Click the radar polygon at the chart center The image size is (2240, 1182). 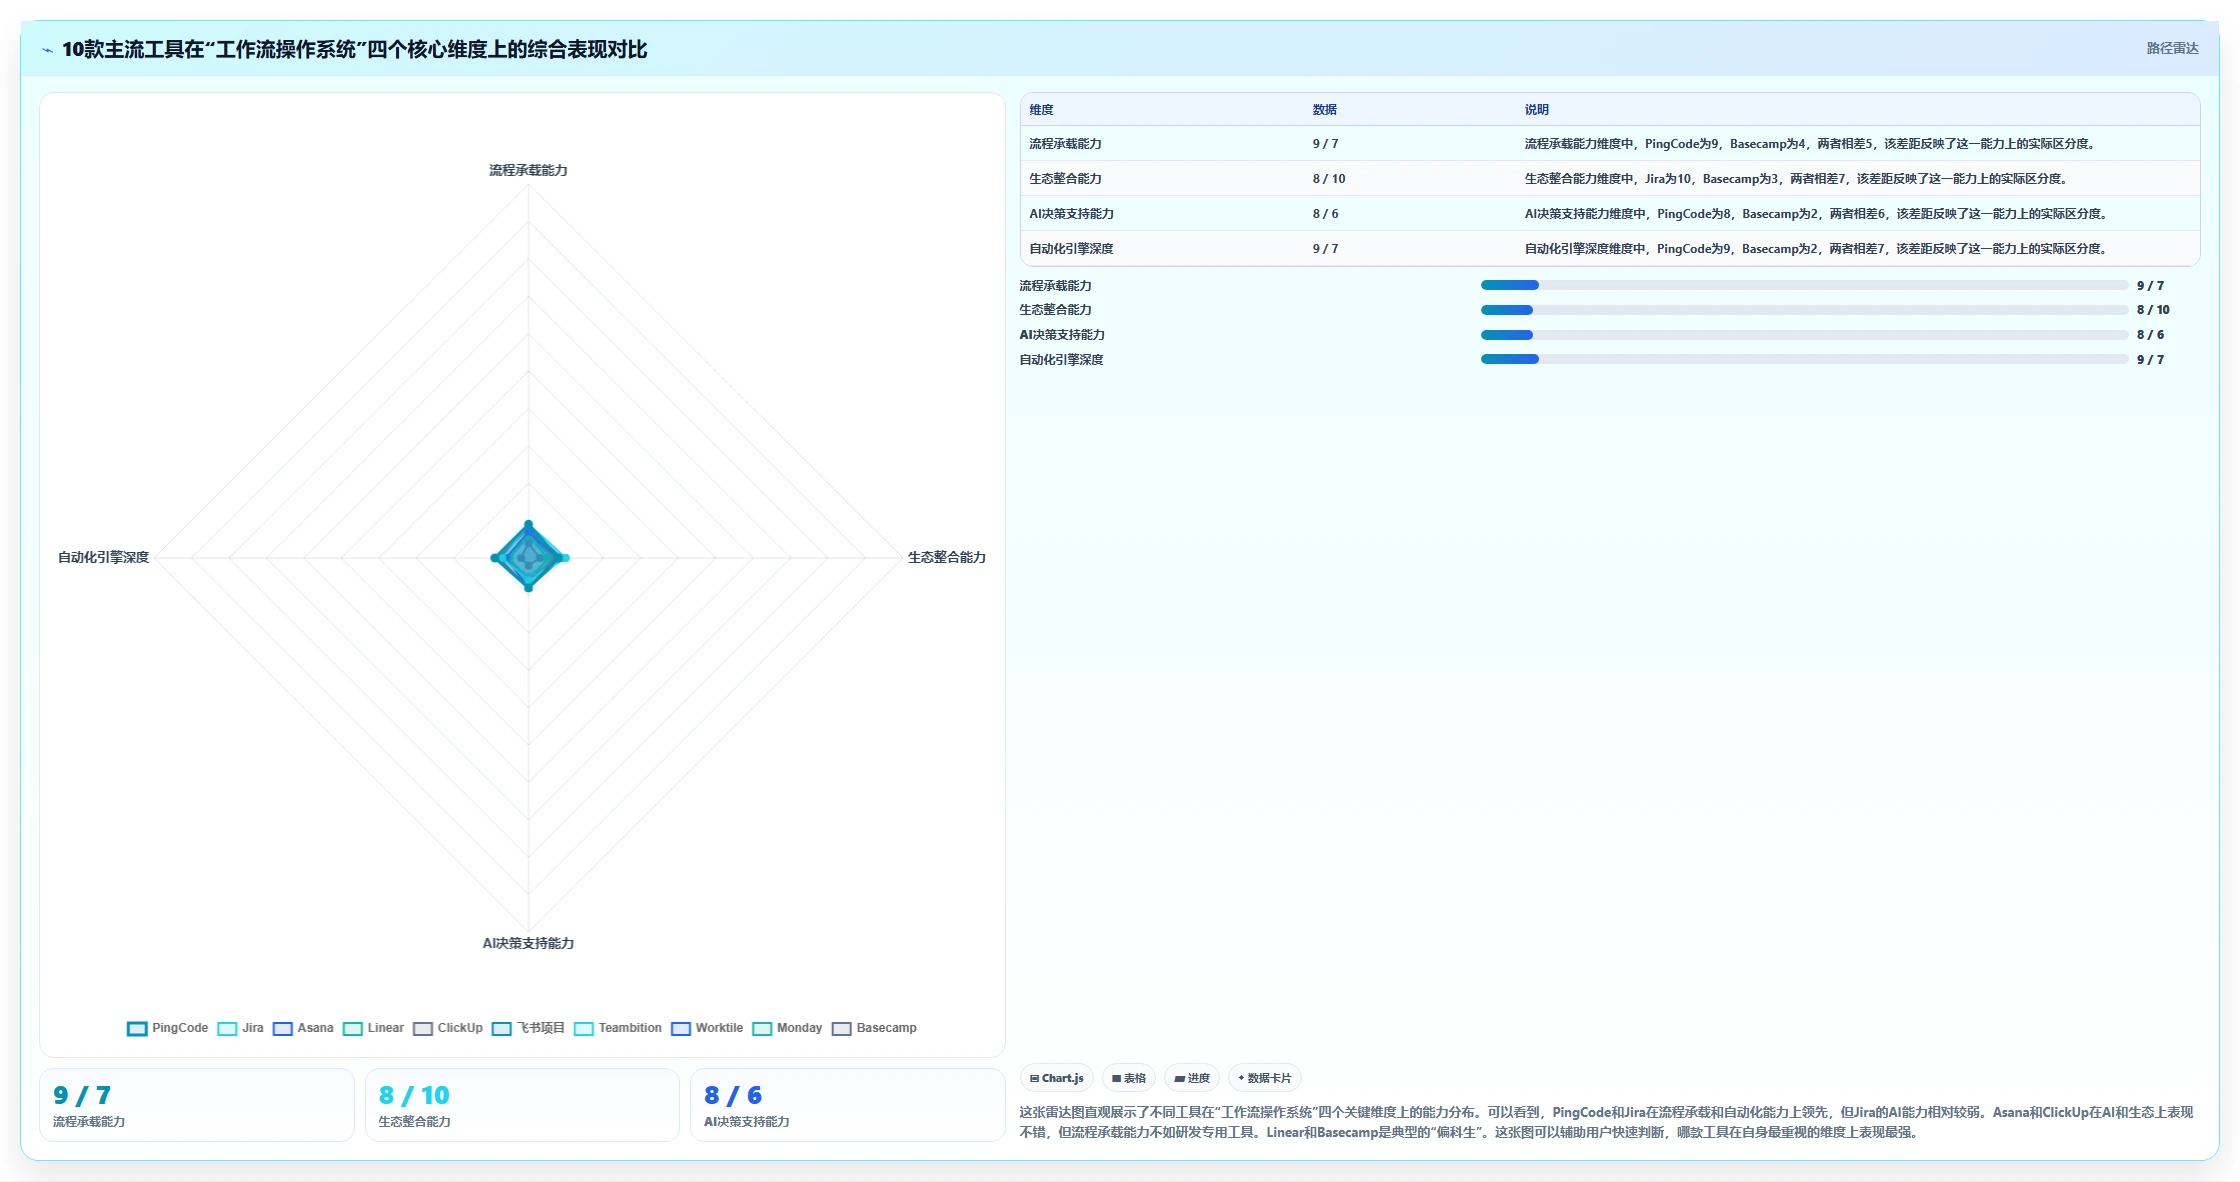[529, 557]
